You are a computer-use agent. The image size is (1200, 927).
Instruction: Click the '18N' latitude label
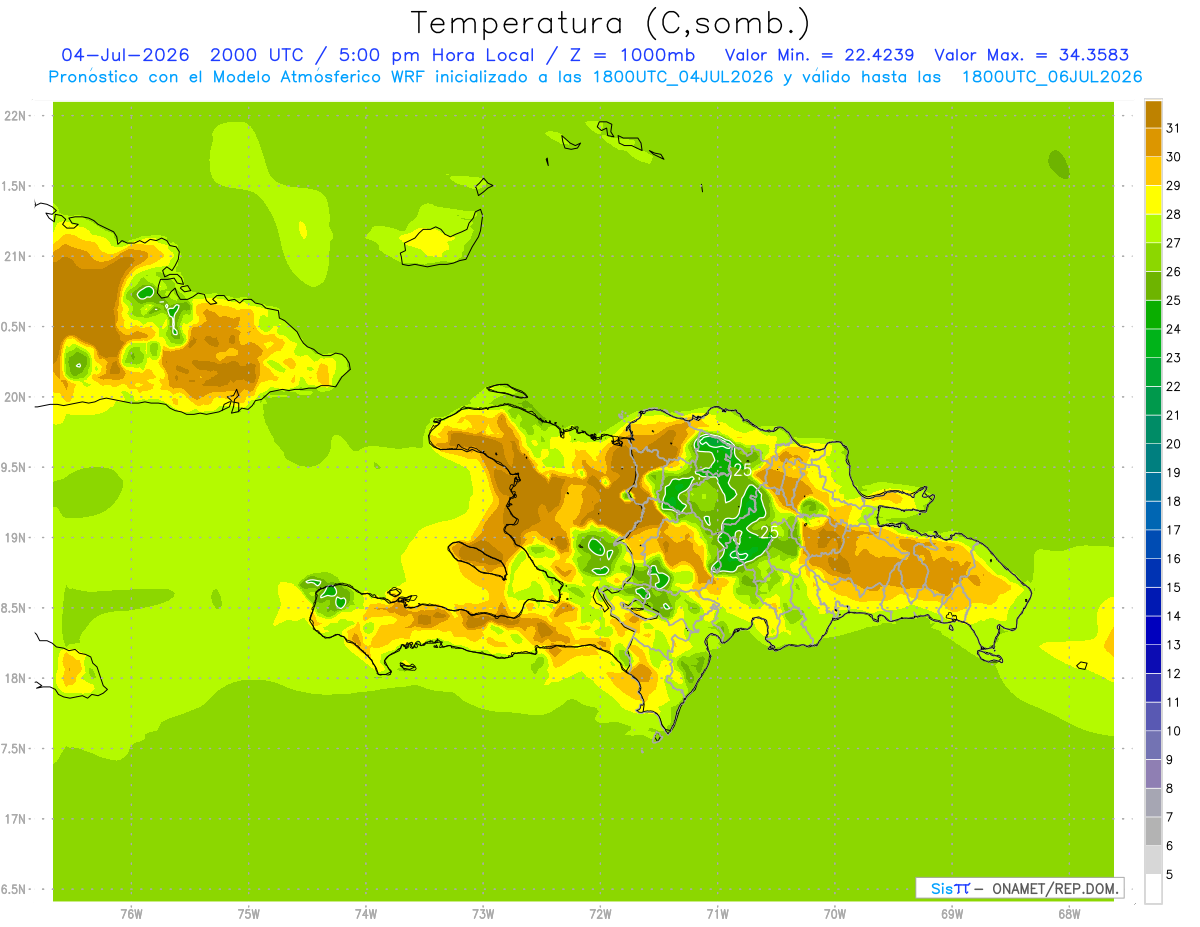pyautogui.click(x=16, y=679)
